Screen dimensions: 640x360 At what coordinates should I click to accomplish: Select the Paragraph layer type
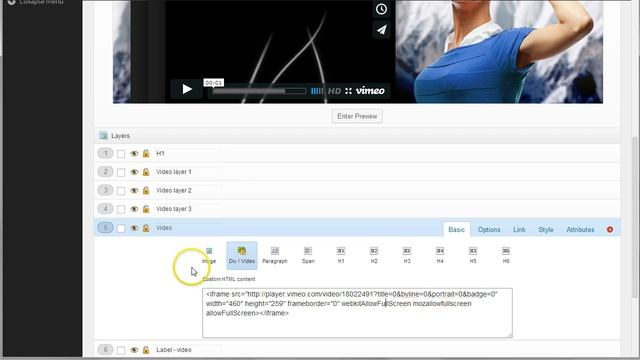[275, 255]
